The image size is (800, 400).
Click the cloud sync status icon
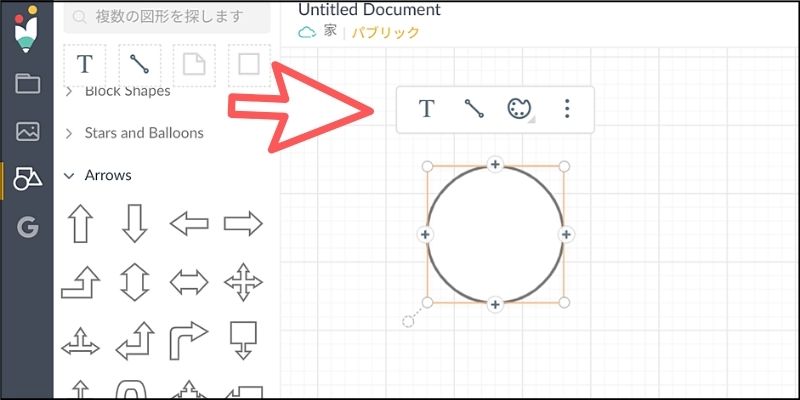pos(307,32)
